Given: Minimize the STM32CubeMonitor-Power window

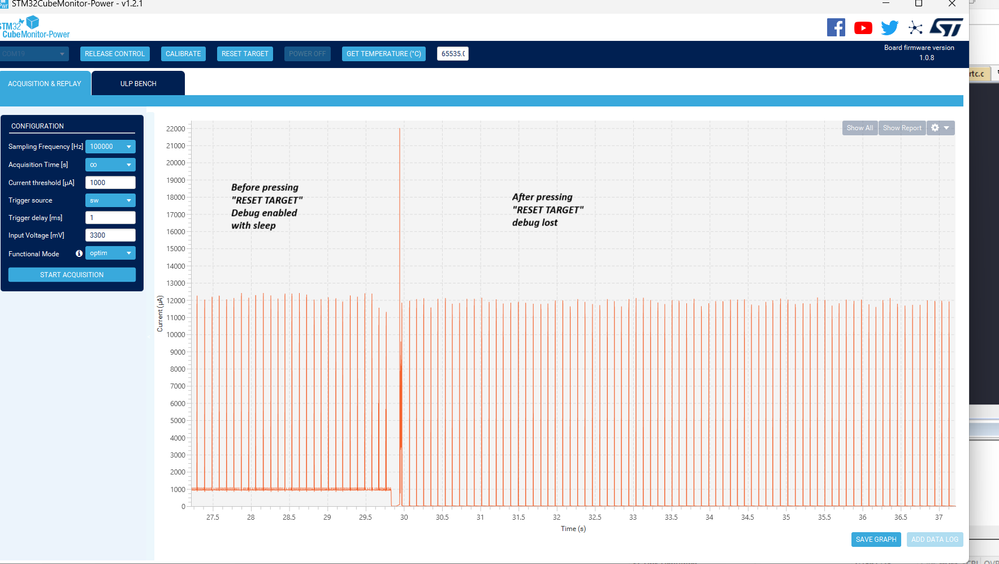Looking at the screenshot, I should [x=886, y=4].
